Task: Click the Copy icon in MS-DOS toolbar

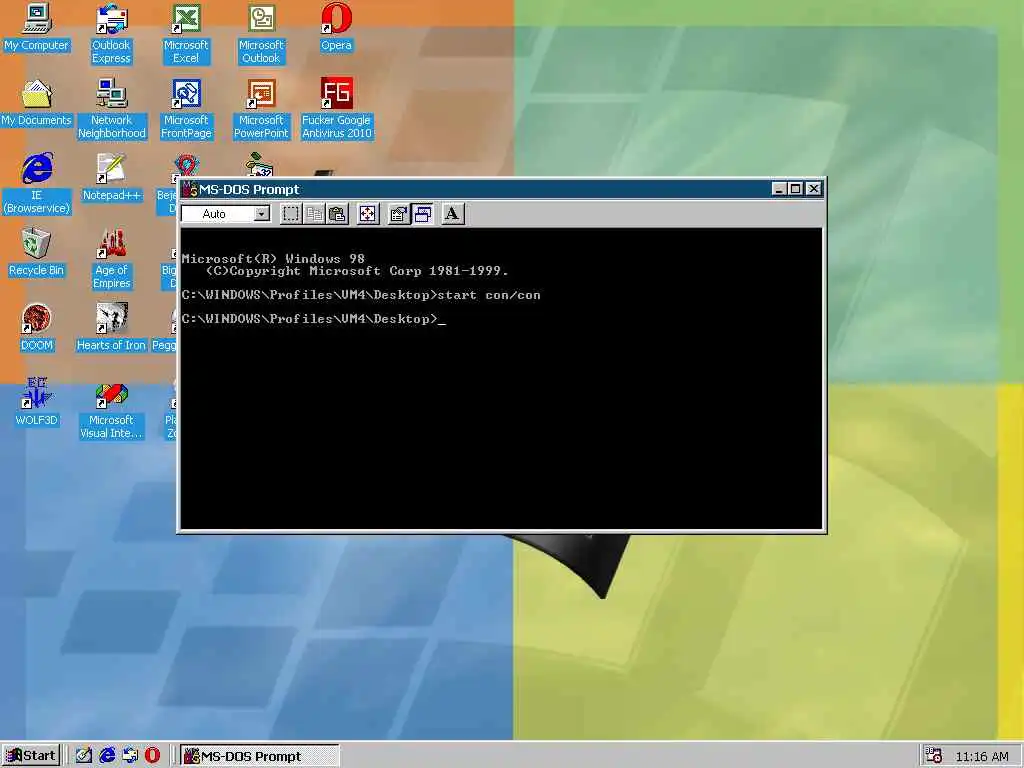Action: (x=314, y=214)
